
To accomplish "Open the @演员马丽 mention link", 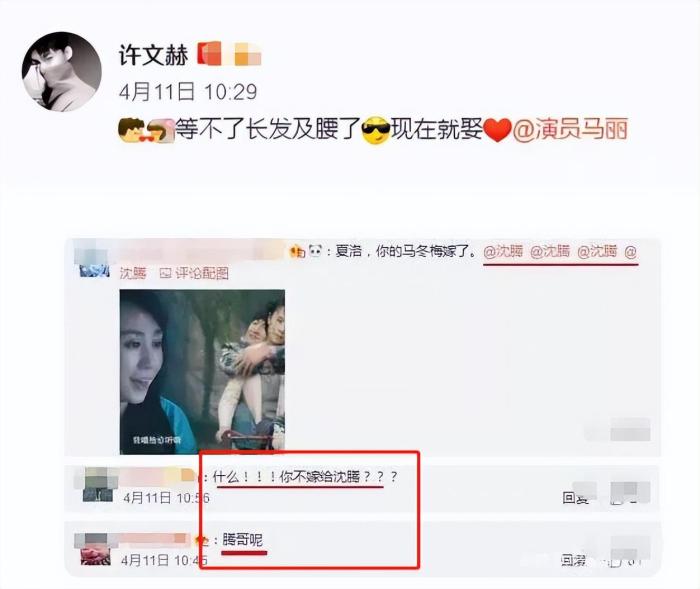I will point(570,129).
